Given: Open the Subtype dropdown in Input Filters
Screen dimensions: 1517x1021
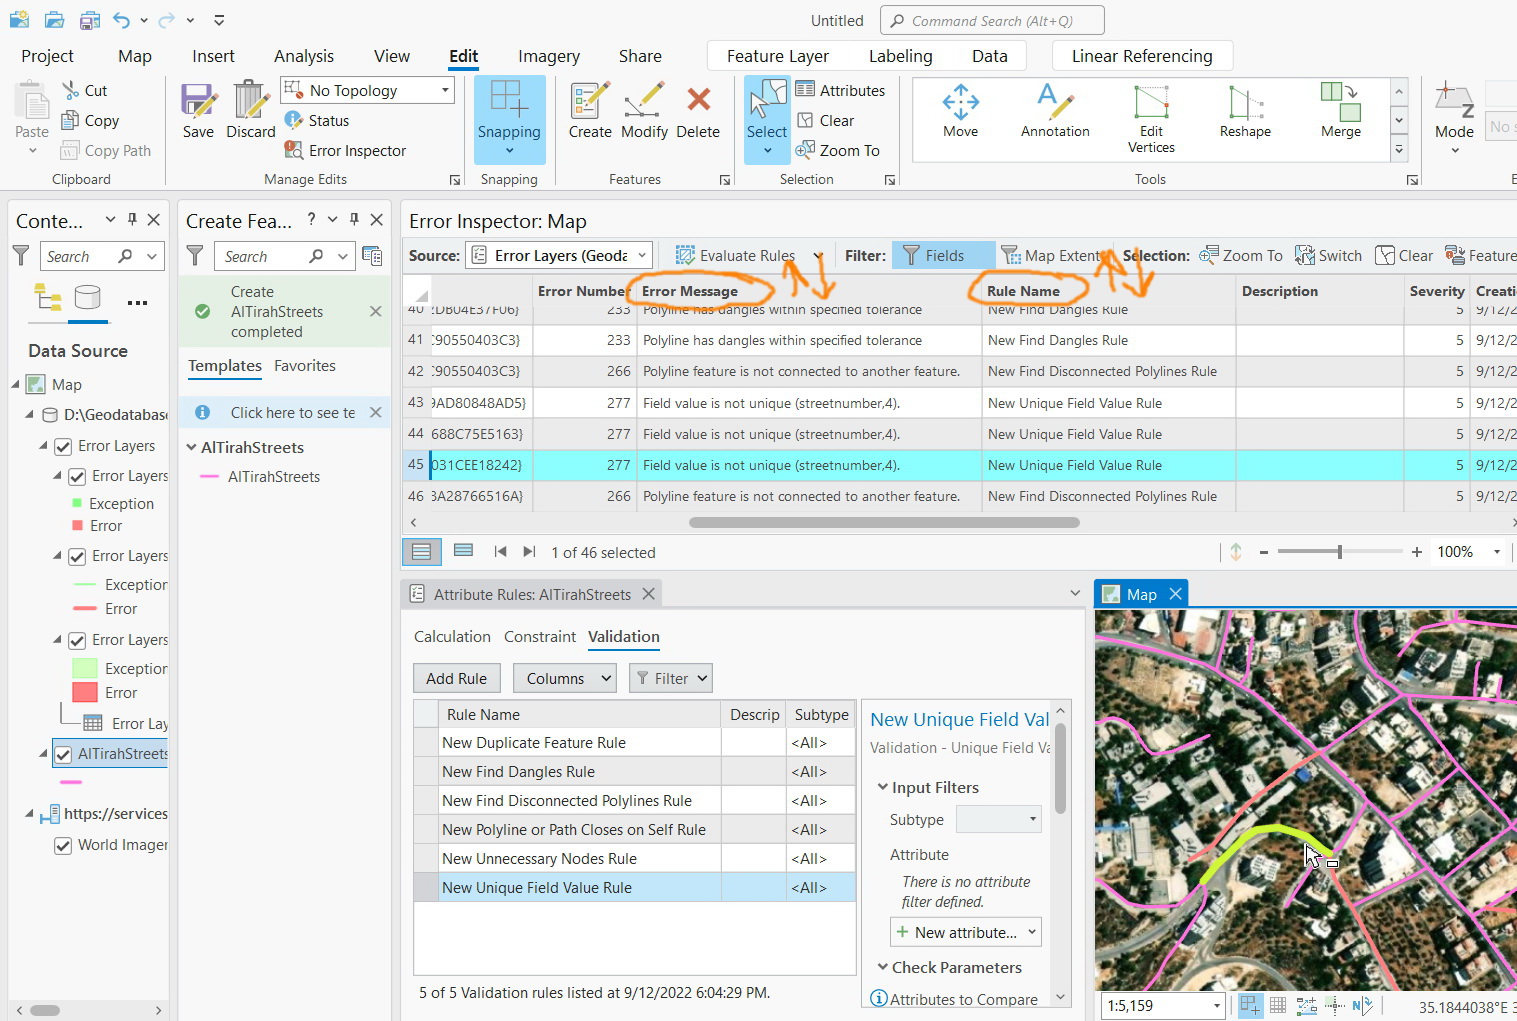Looking at the screenshot, I should tap(1030, 819).
